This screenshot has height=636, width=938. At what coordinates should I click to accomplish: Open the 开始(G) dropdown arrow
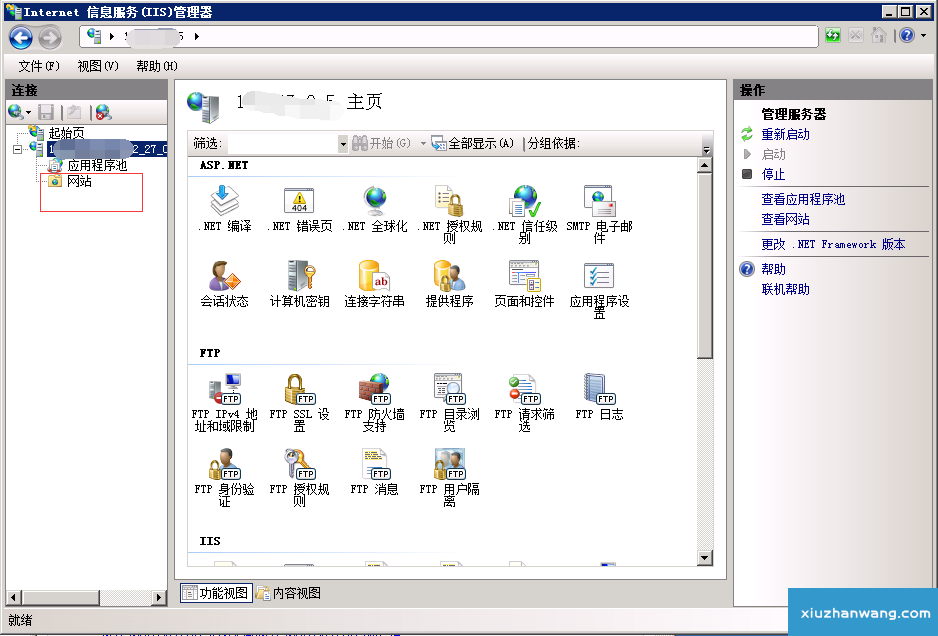point(424,144)
